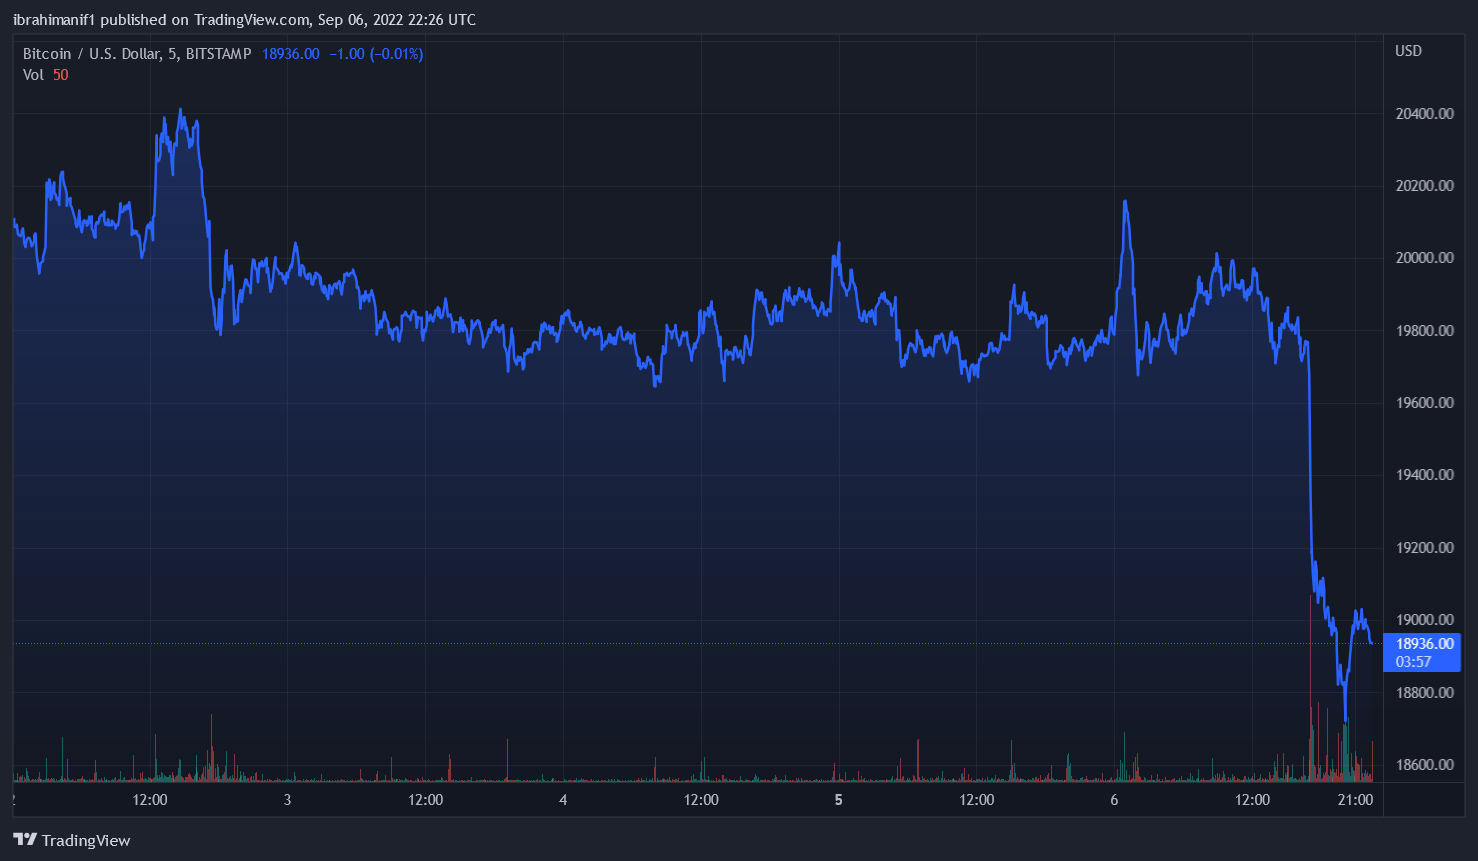The width and height of the screenshot is (1478, 861).
Task: Open the USD currency selector on price axis
Action: click(x=1408, y=51)
